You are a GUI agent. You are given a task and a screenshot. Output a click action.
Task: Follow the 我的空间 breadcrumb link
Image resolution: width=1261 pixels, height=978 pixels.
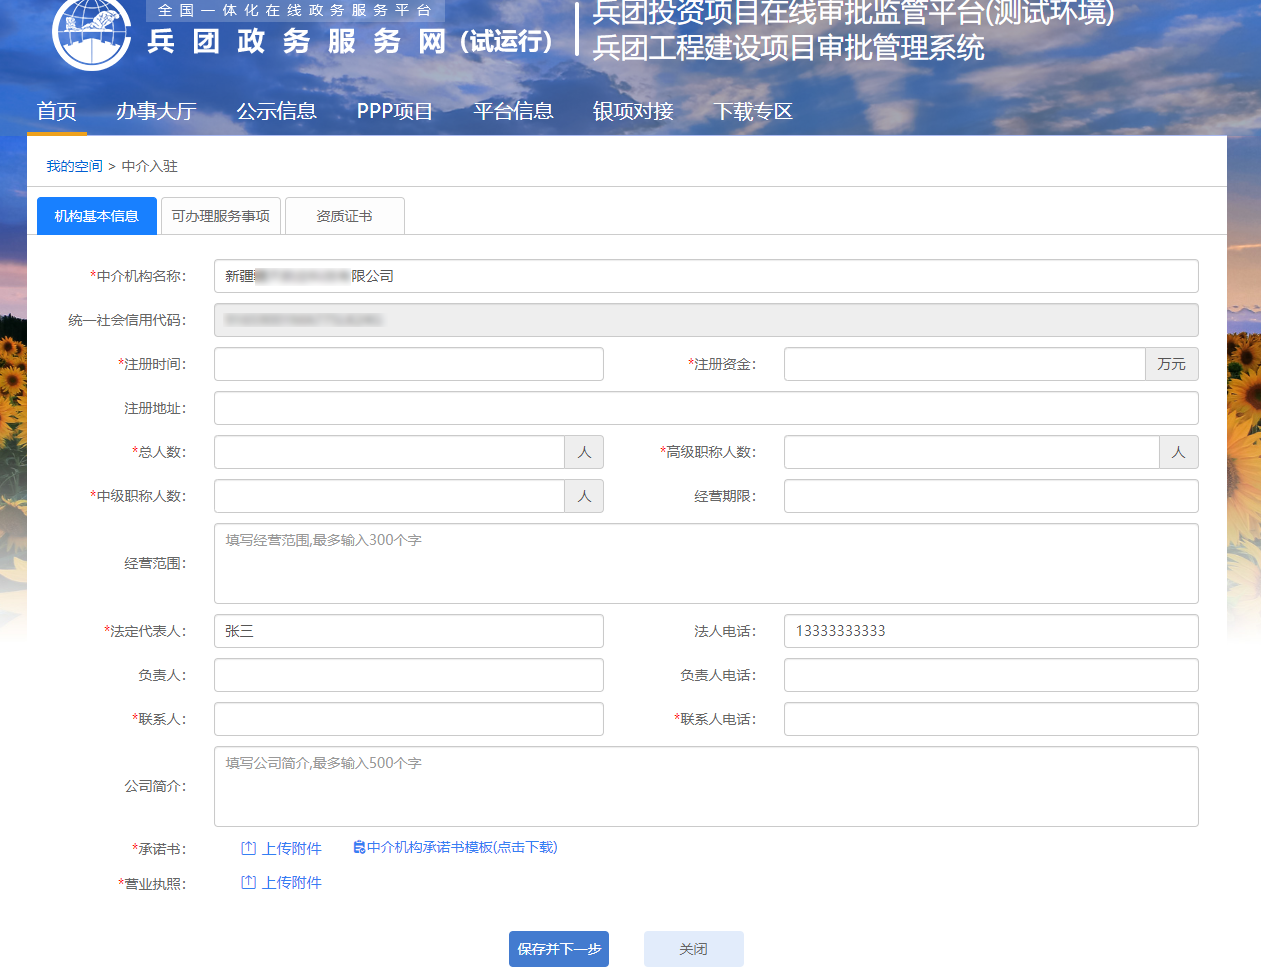(74, 166)
